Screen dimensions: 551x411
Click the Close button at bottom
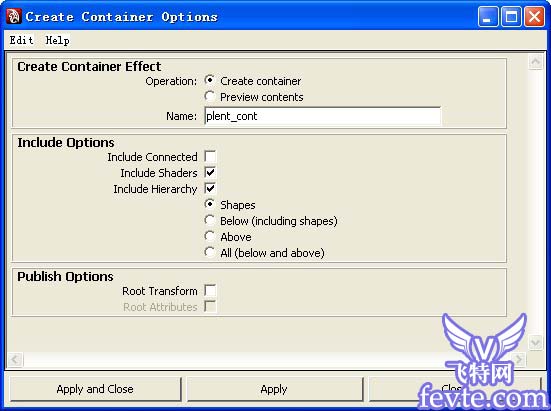455,389
